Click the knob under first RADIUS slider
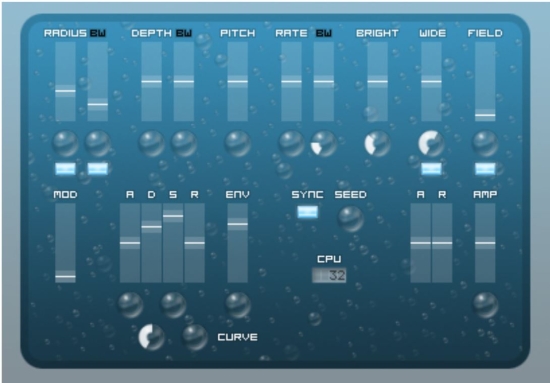This screenshot has width=550, height=383. coord(65,144)
